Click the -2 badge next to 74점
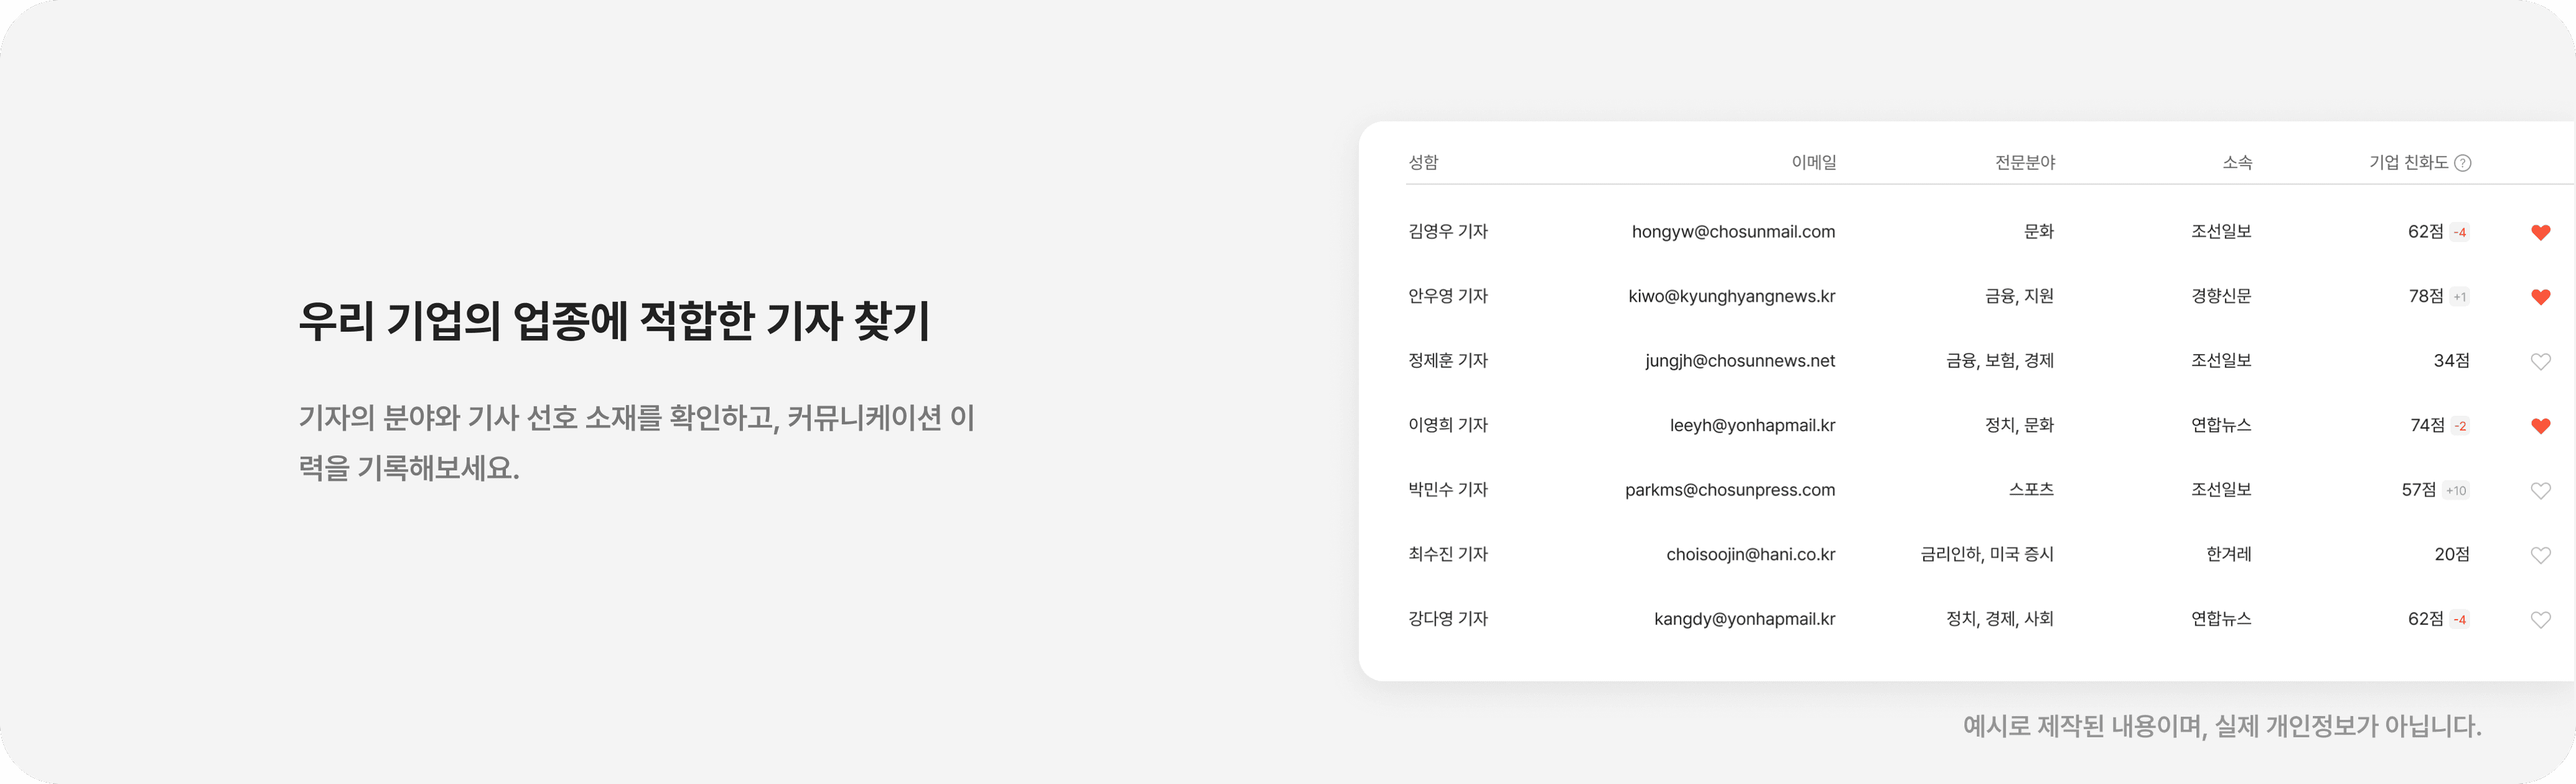 coord(2460,426)
